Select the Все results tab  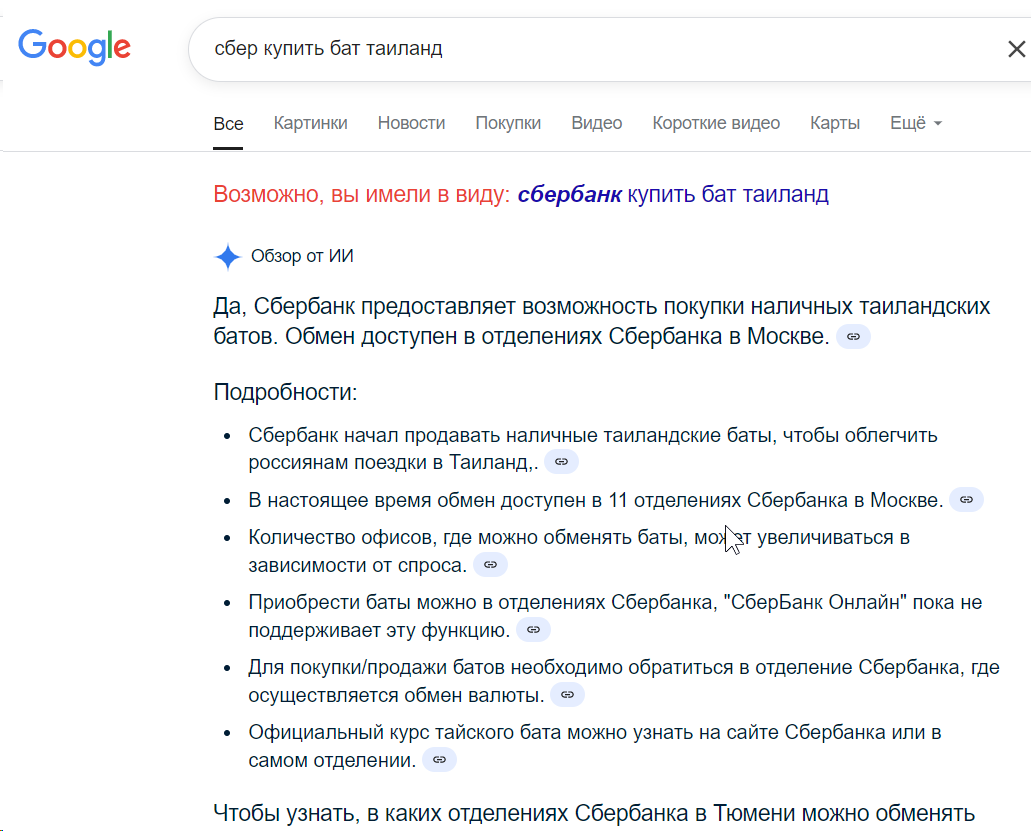point(228,124)
